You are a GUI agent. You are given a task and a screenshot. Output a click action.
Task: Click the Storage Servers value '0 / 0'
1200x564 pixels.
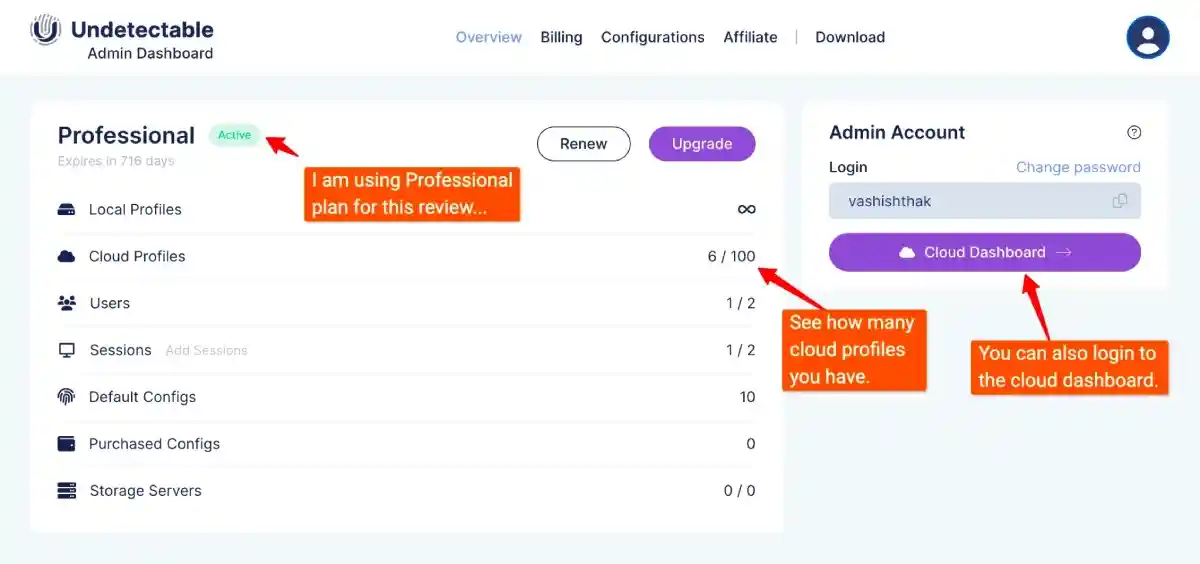click(x=740, y=491)
